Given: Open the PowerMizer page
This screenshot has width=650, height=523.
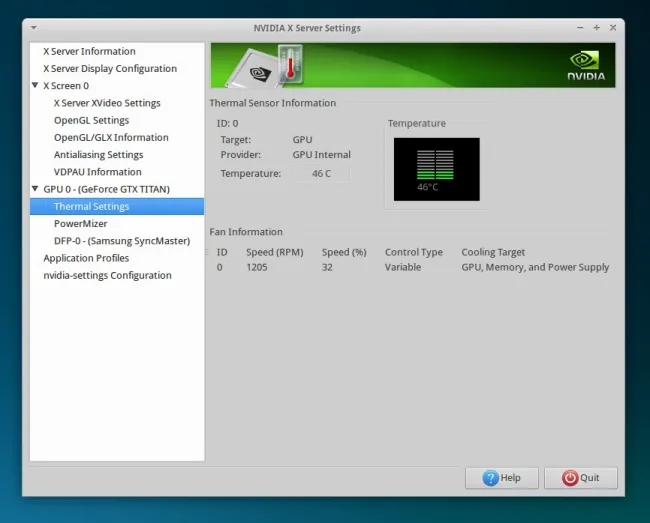Looking at the screenshot, I should [x=80, y=224].
